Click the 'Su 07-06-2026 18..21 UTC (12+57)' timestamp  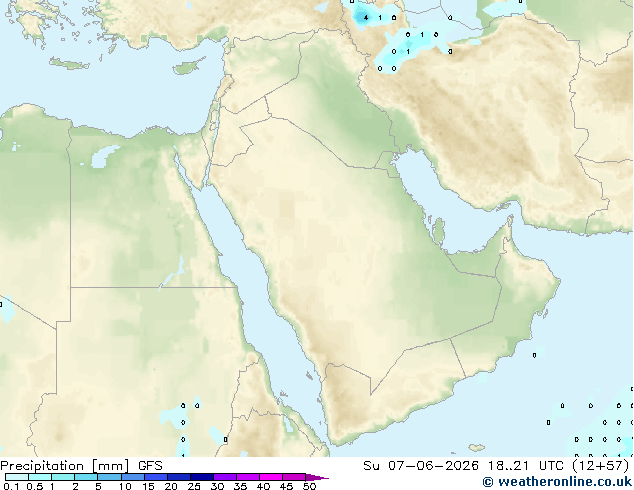(x=497, y=466)
